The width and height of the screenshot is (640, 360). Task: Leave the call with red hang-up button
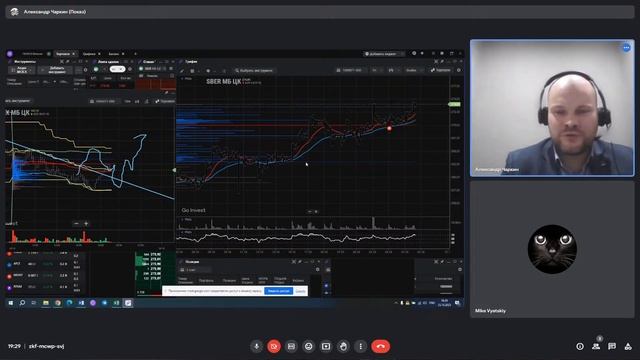(x=380, y=346)
